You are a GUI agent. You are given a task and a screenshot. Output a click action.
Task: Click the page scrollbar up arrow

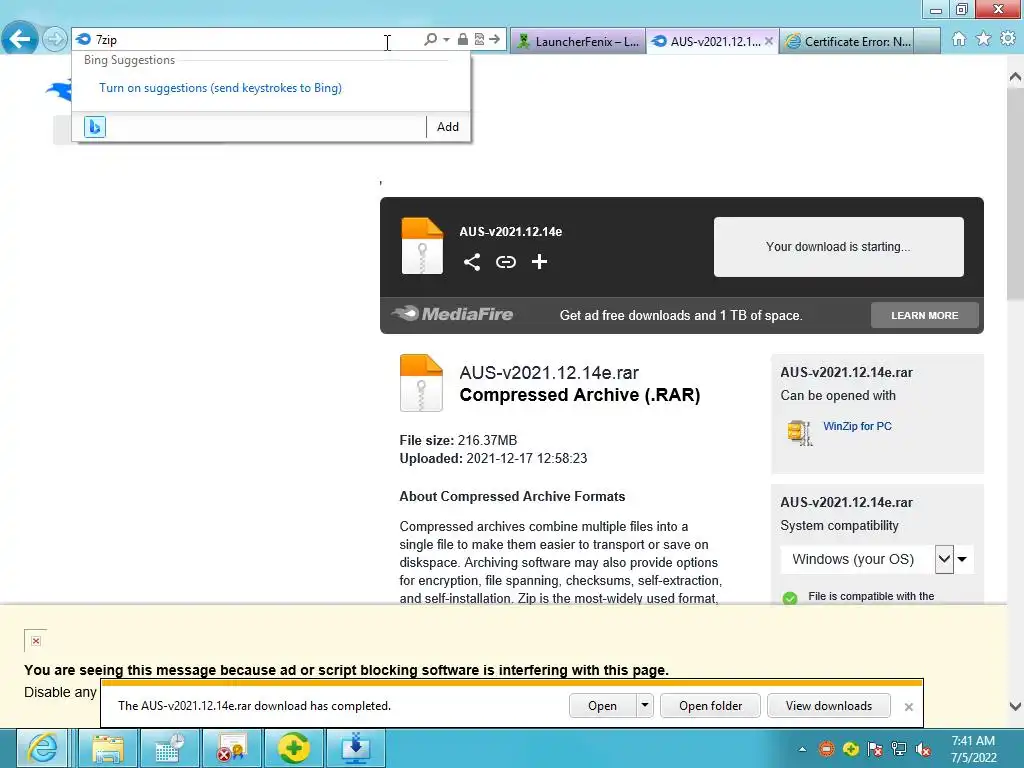1015,77
